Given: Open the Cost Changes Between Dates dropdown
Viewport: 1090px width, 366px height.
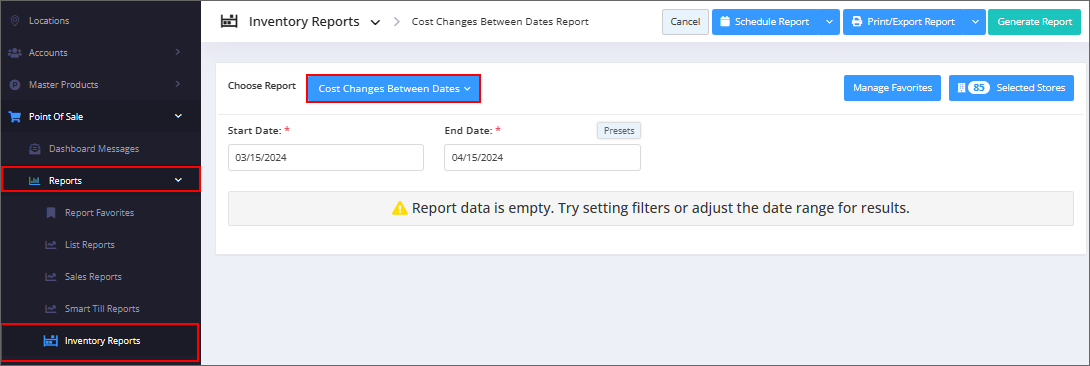Looking at the screenshot, I should [393, 89].
